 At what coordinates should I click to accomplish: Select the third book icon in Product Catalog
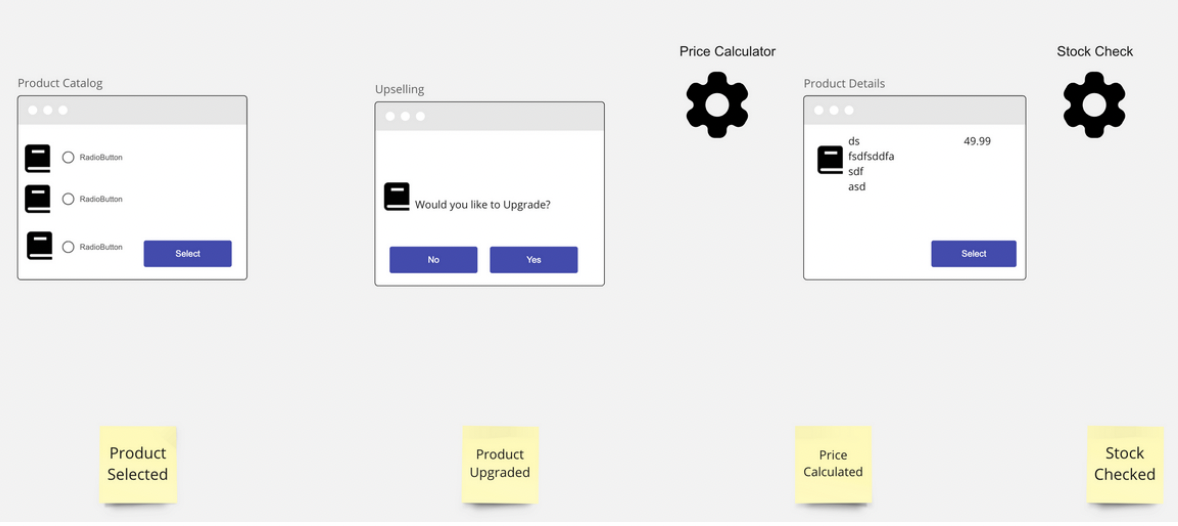point(40,246)
